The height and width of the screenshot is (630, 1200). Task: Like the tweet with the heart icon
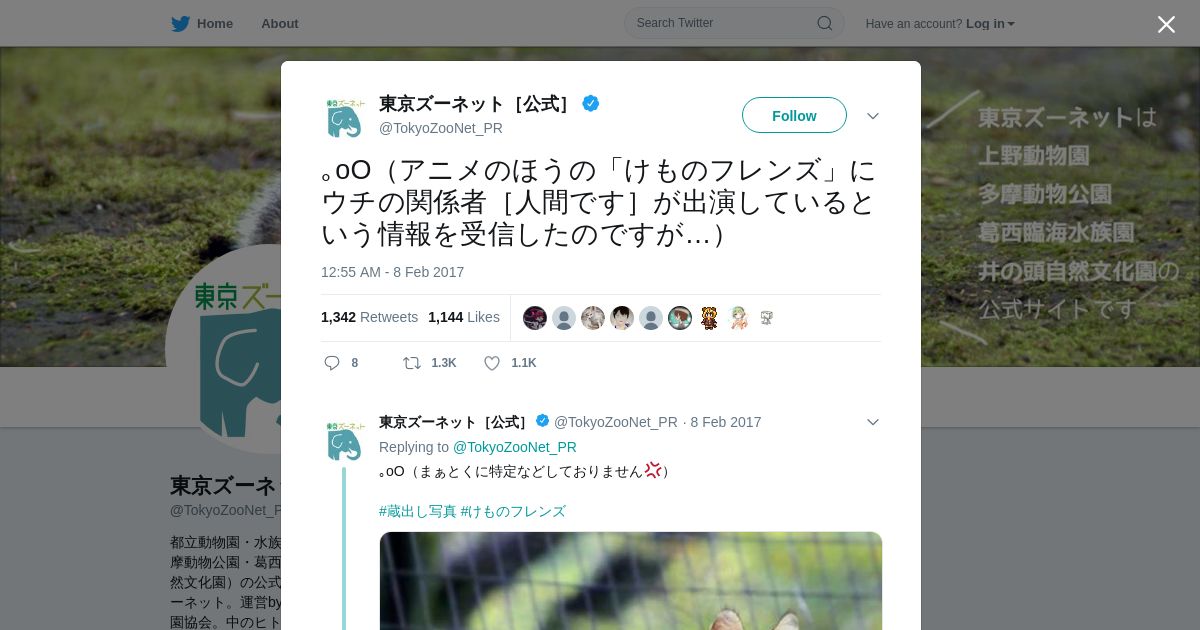click(492, 363)
